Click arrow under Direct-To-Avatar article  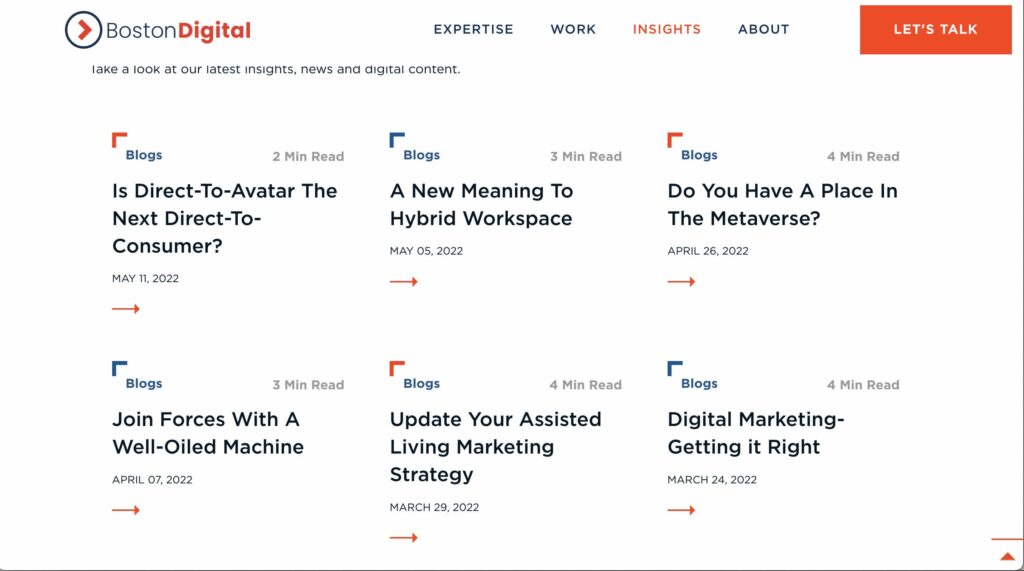point(125,309)
